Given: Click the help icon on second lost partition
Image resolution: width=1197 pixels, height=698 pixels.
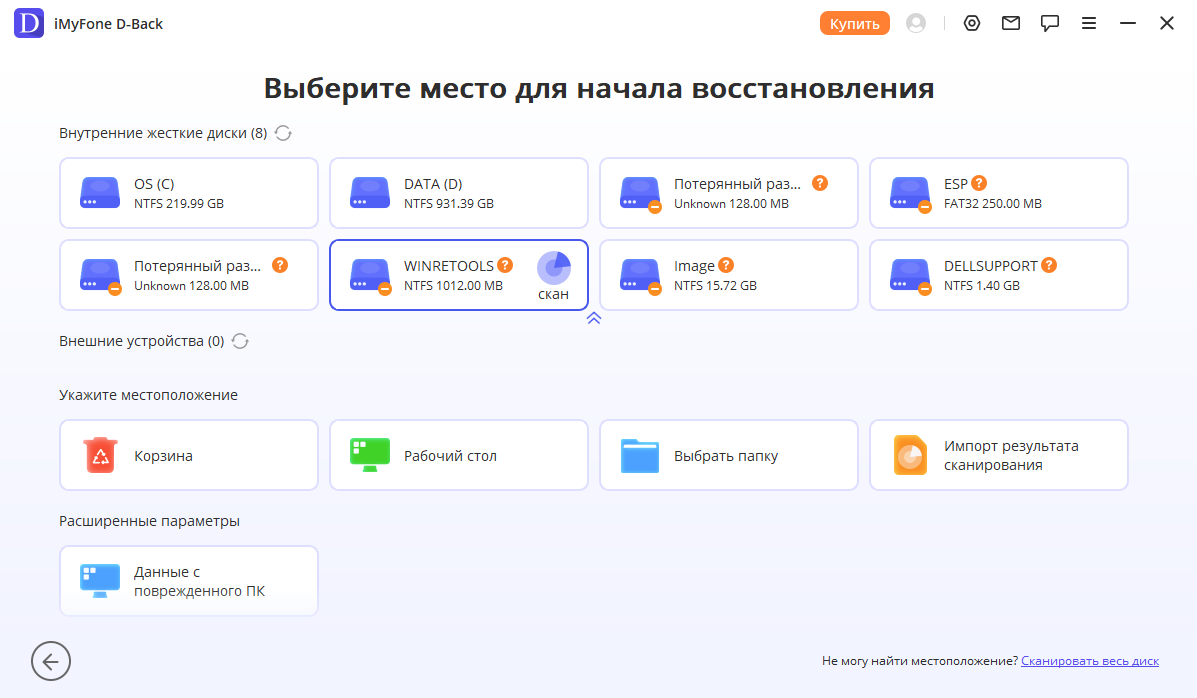Looking at the screenshot, I should (x=280, y=265).
